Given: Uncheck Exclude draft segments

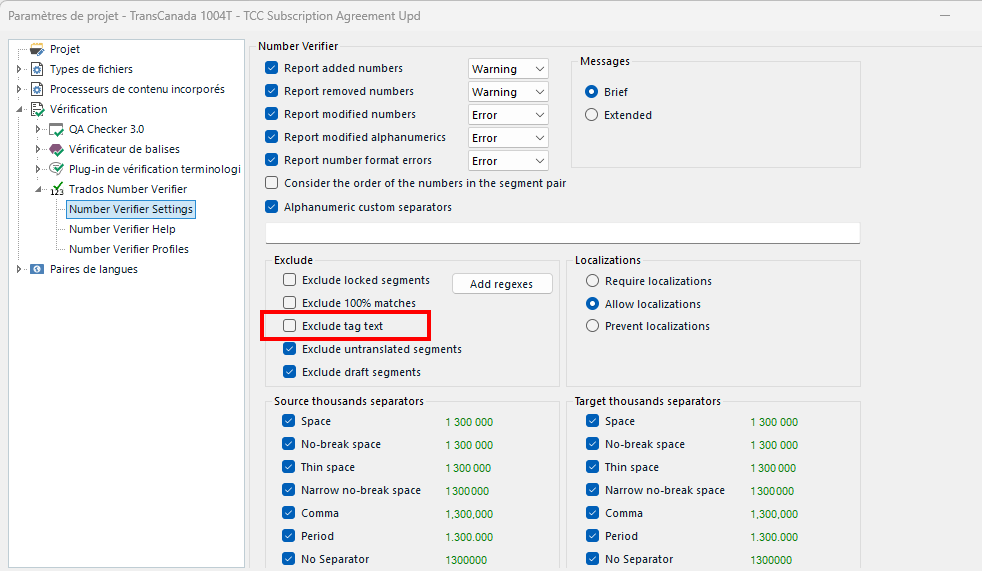Looking at the screenshot, I should 289,372.
